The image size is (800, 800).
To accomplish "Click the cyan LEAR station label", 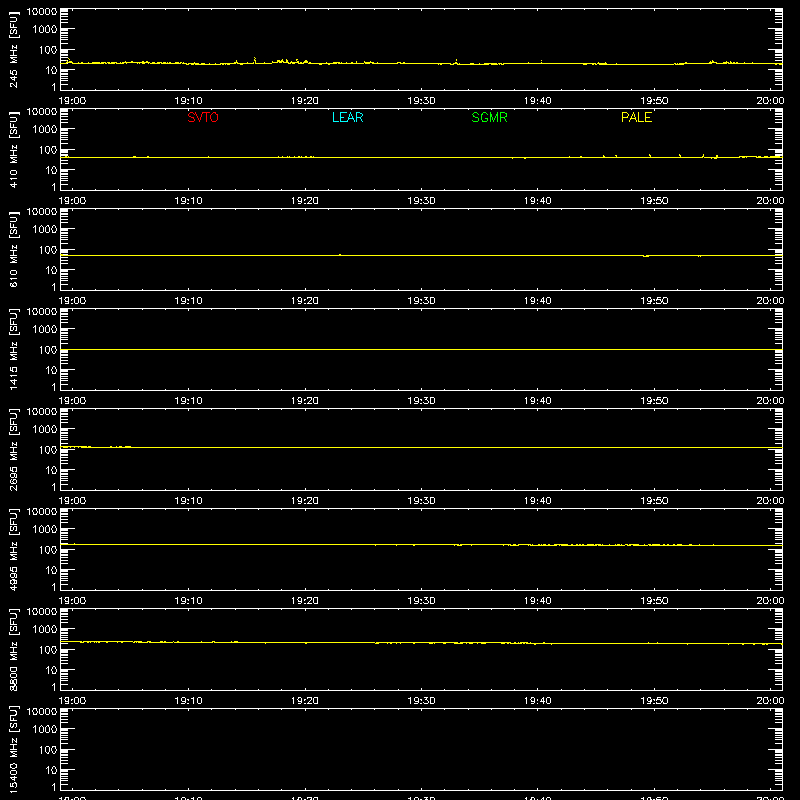I will tap(347, 117).
